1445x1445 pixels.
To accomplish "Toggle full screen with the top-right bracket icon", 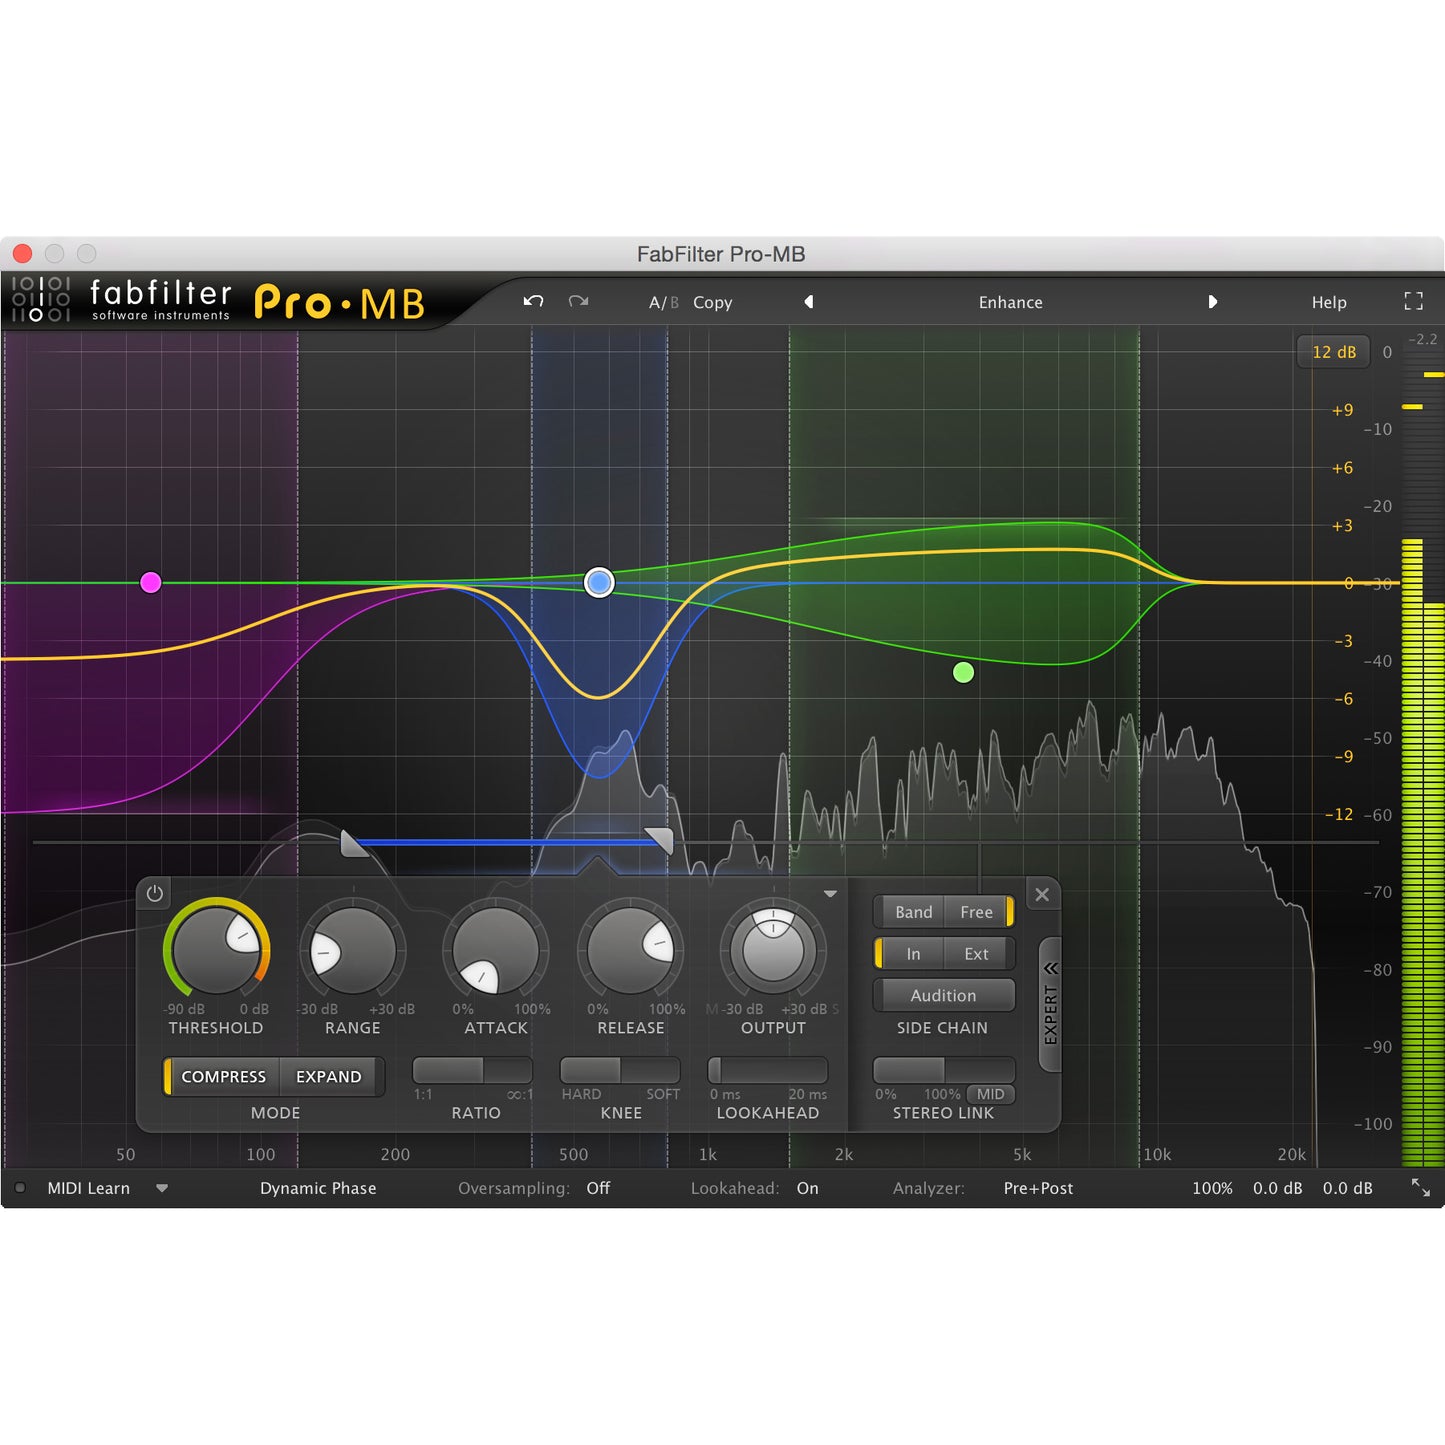I will click(1414, 300).
